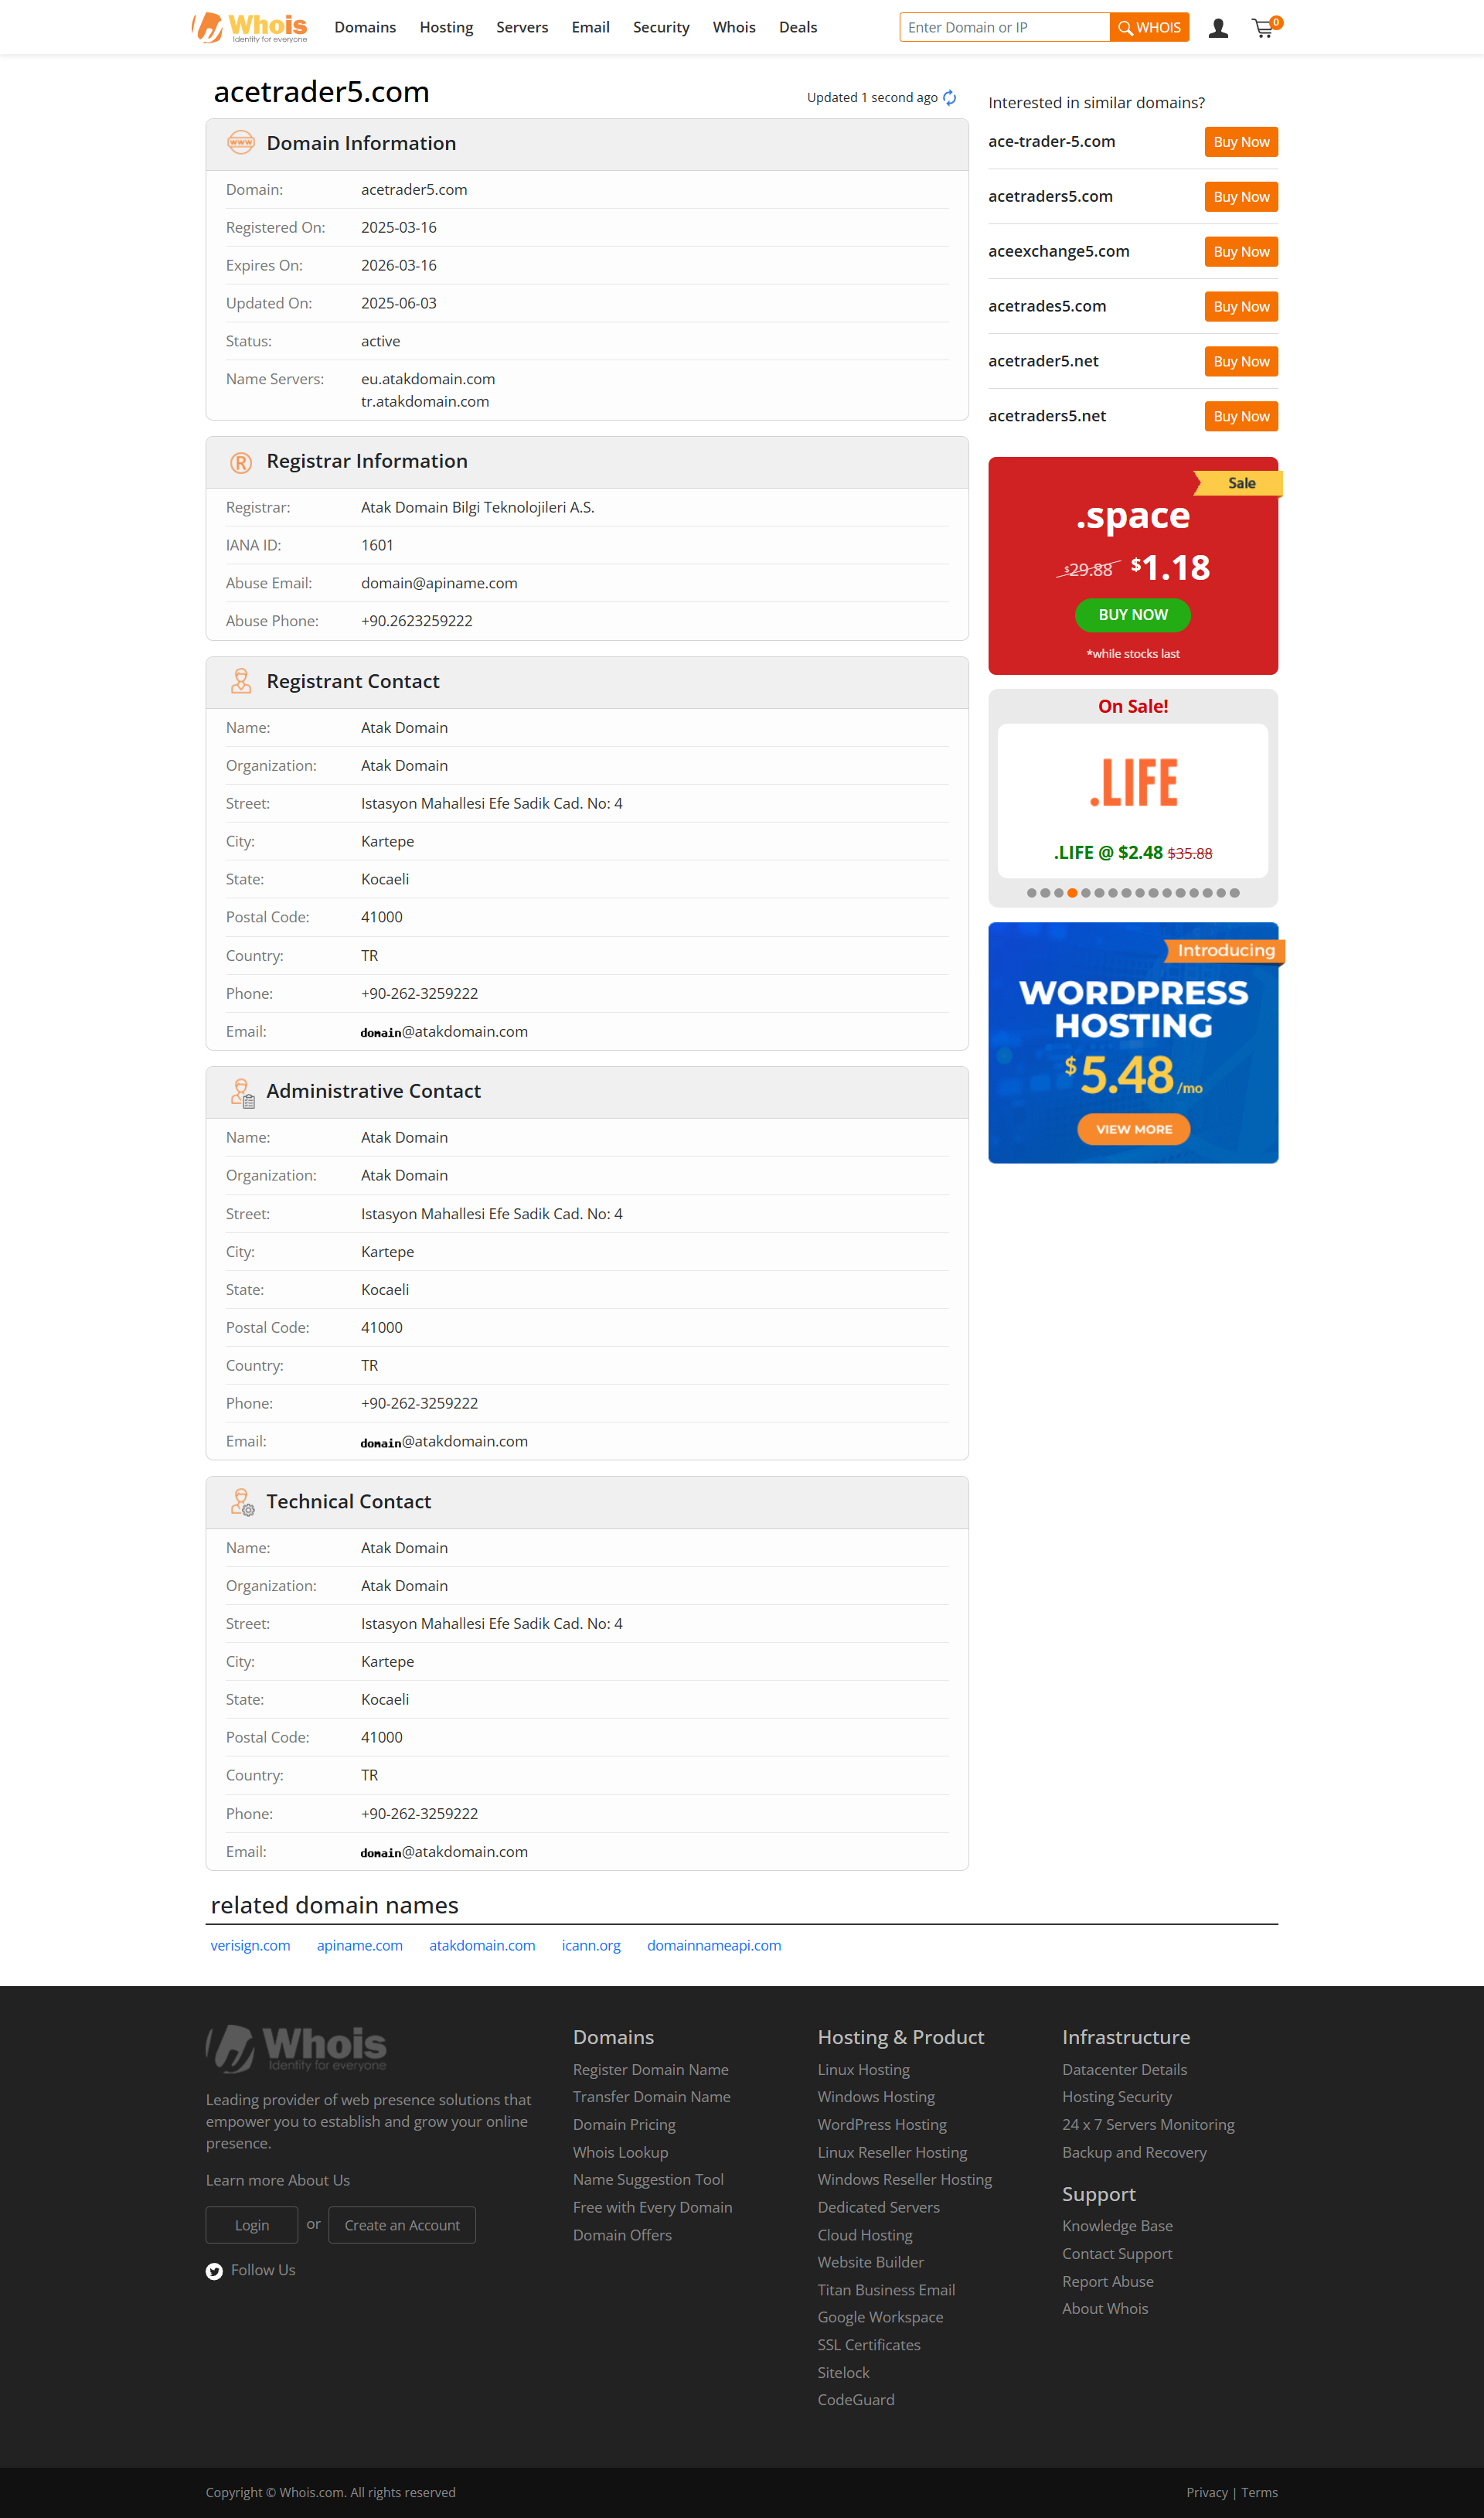Open Knowledge Base footer link
This screenshot has height=2518, width=1484.
(1117, 2226)
